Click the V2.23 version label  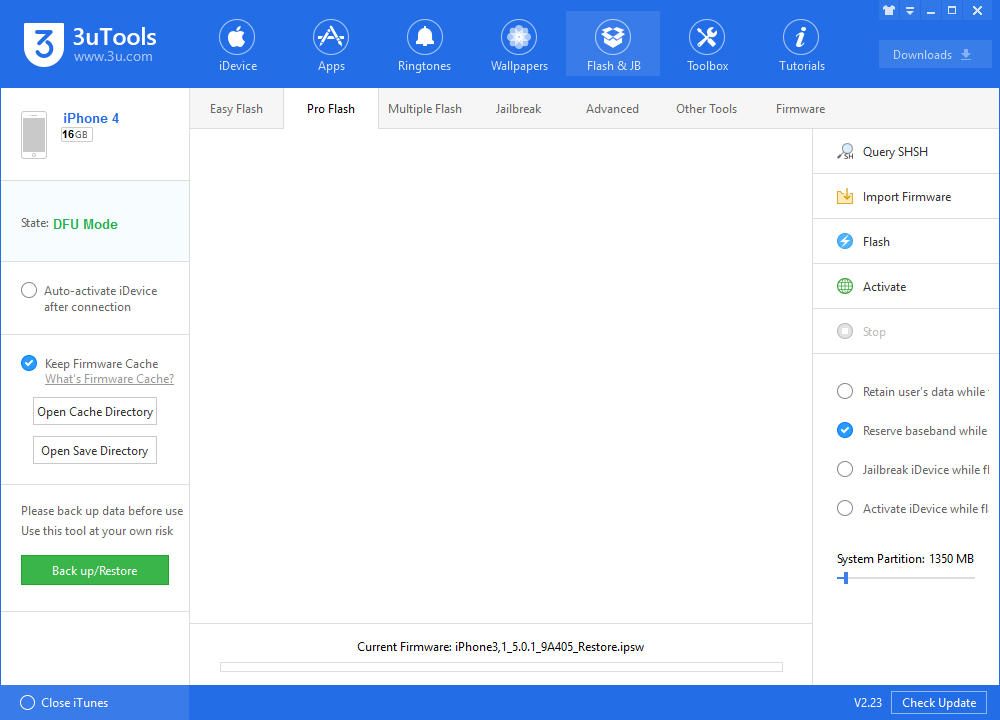[868, 702]
